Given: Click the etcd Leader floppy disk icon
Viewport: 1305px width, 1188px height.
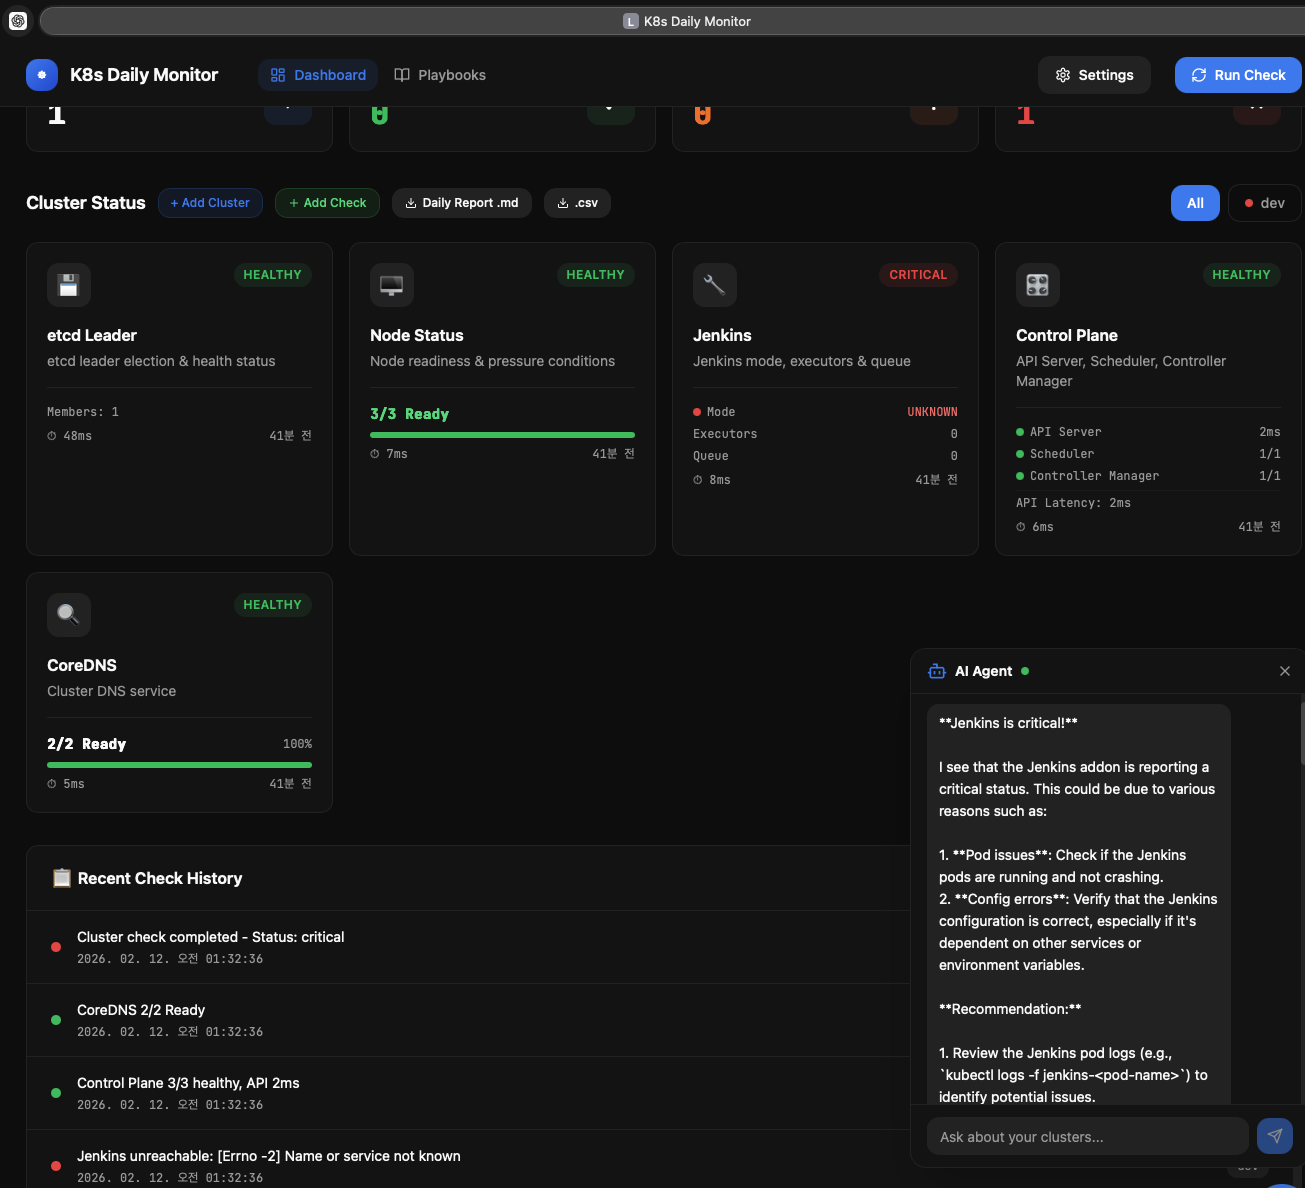Looking at the screenshot, I should pyautogui.click(x=69, y=285).
